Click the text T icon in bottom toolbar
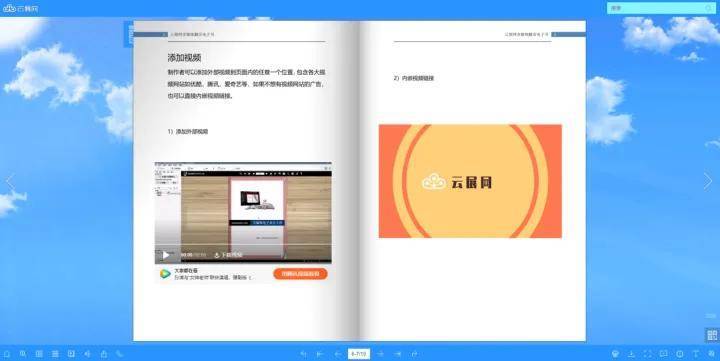 tap(696, 354)
